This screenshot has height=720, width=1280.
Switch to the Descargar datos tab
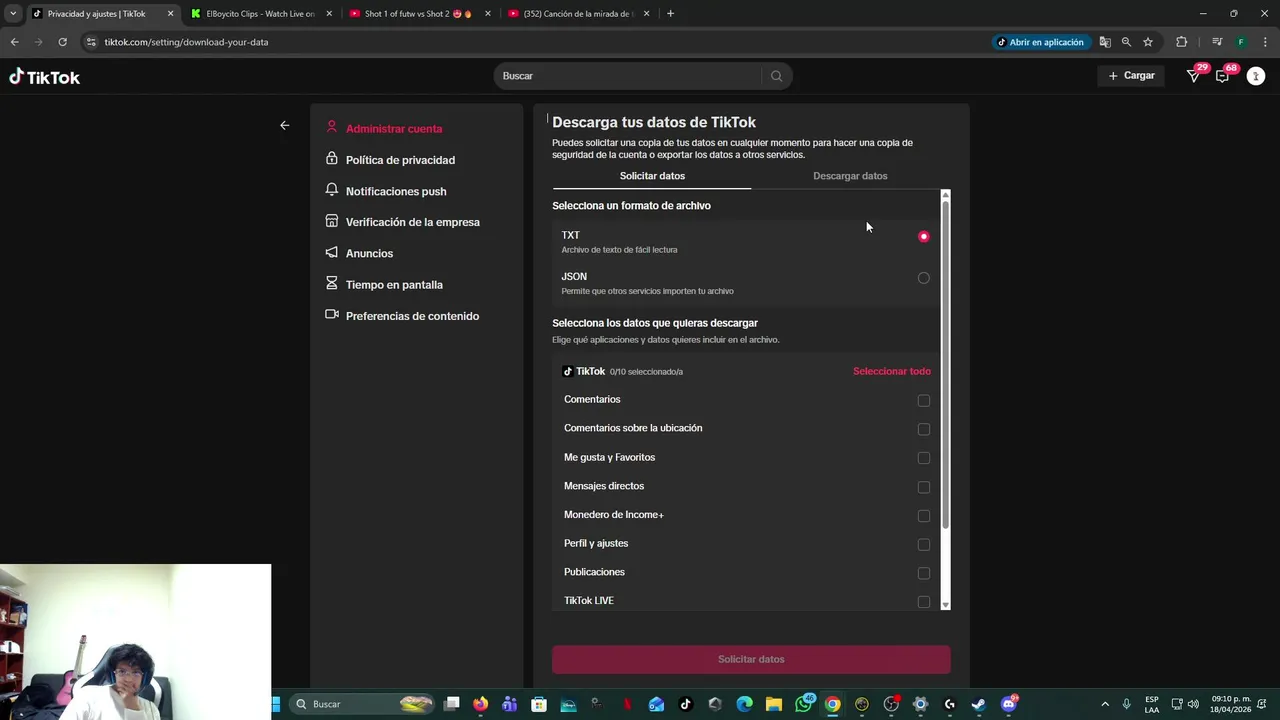pos(850,176)
